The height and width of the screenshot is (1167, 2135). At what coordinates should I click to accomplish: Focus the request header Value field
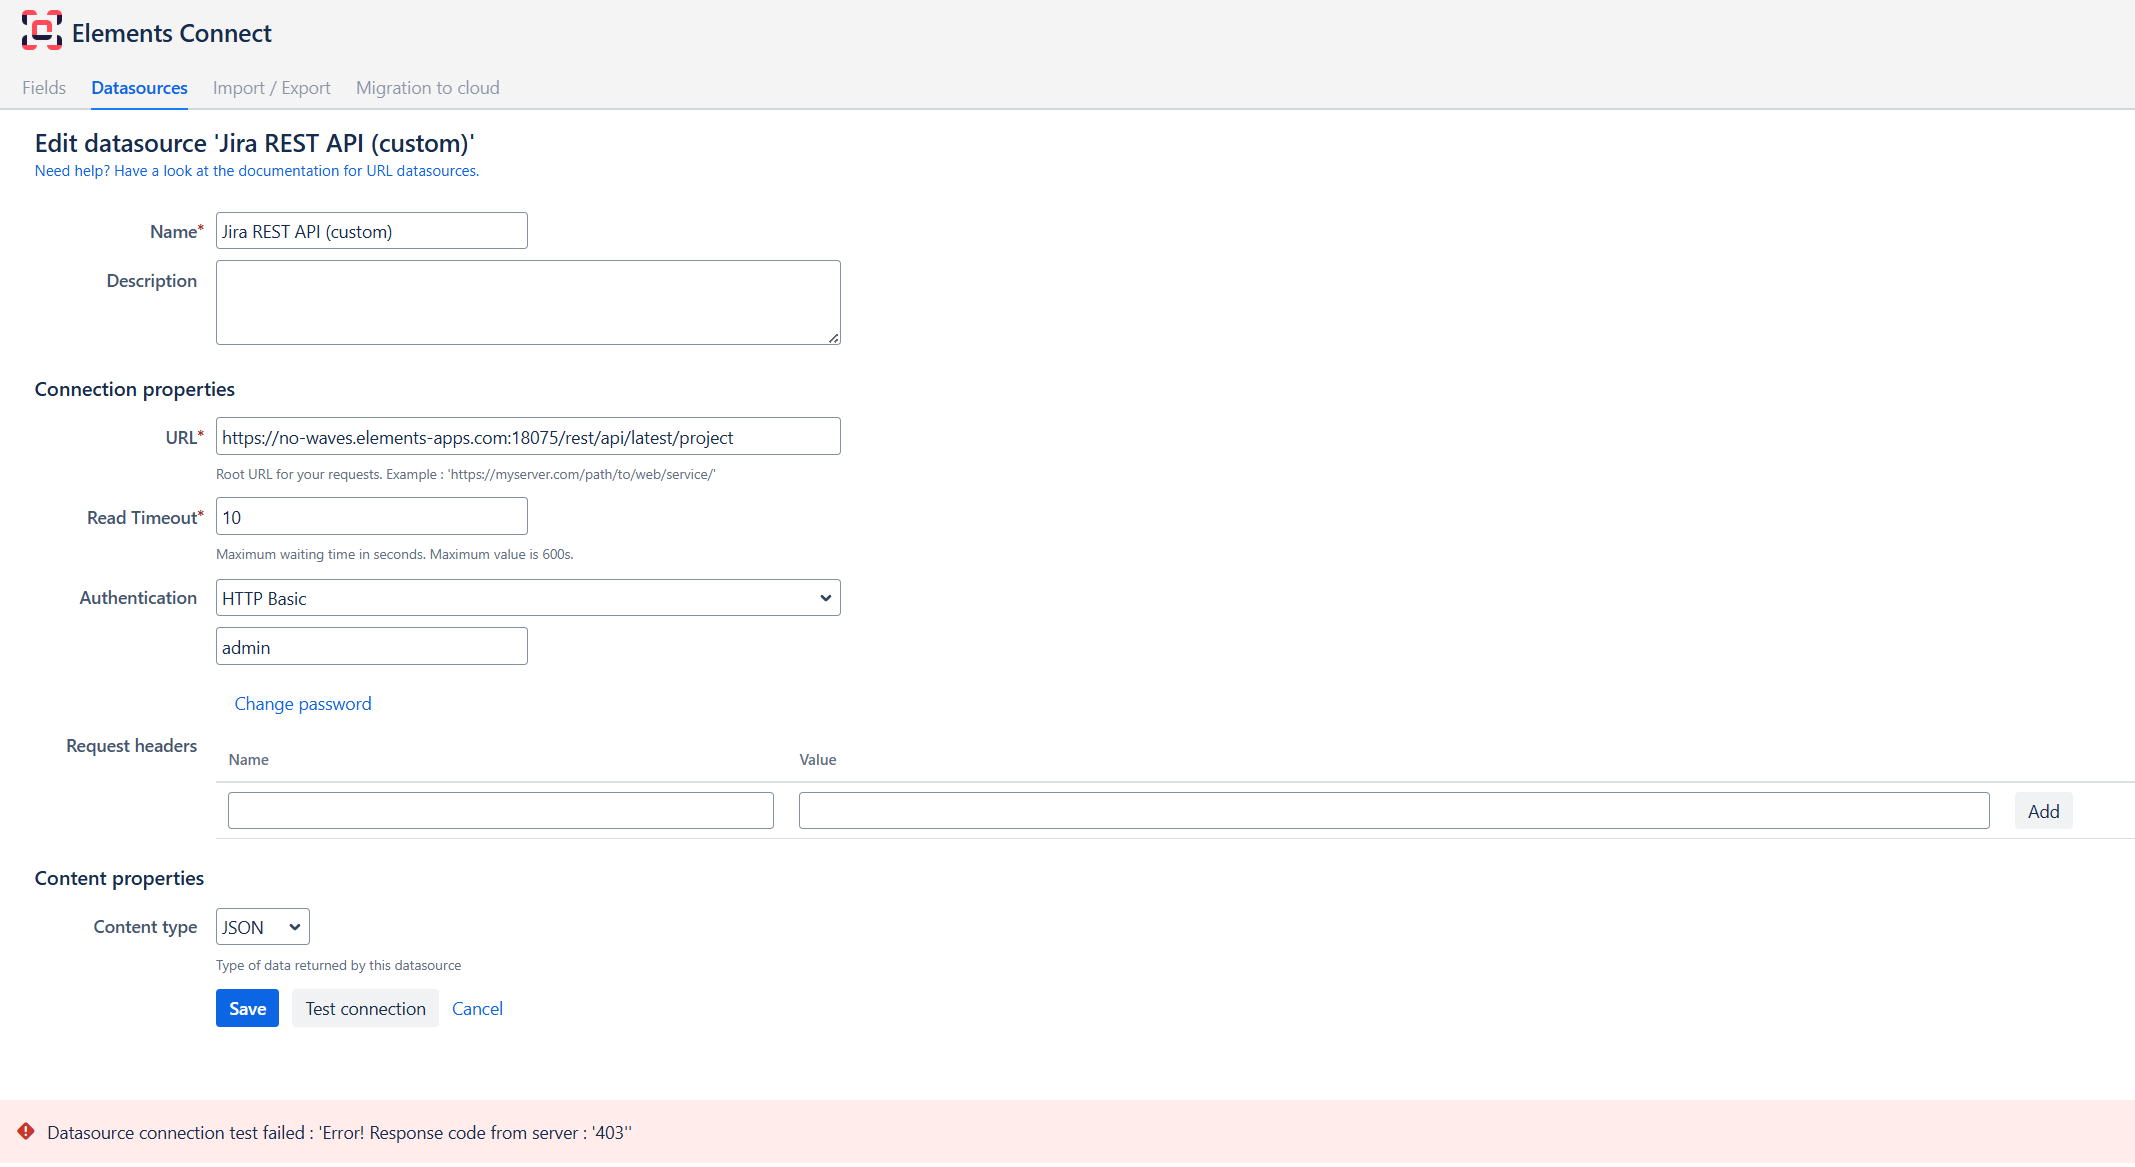click(1394, 811)
